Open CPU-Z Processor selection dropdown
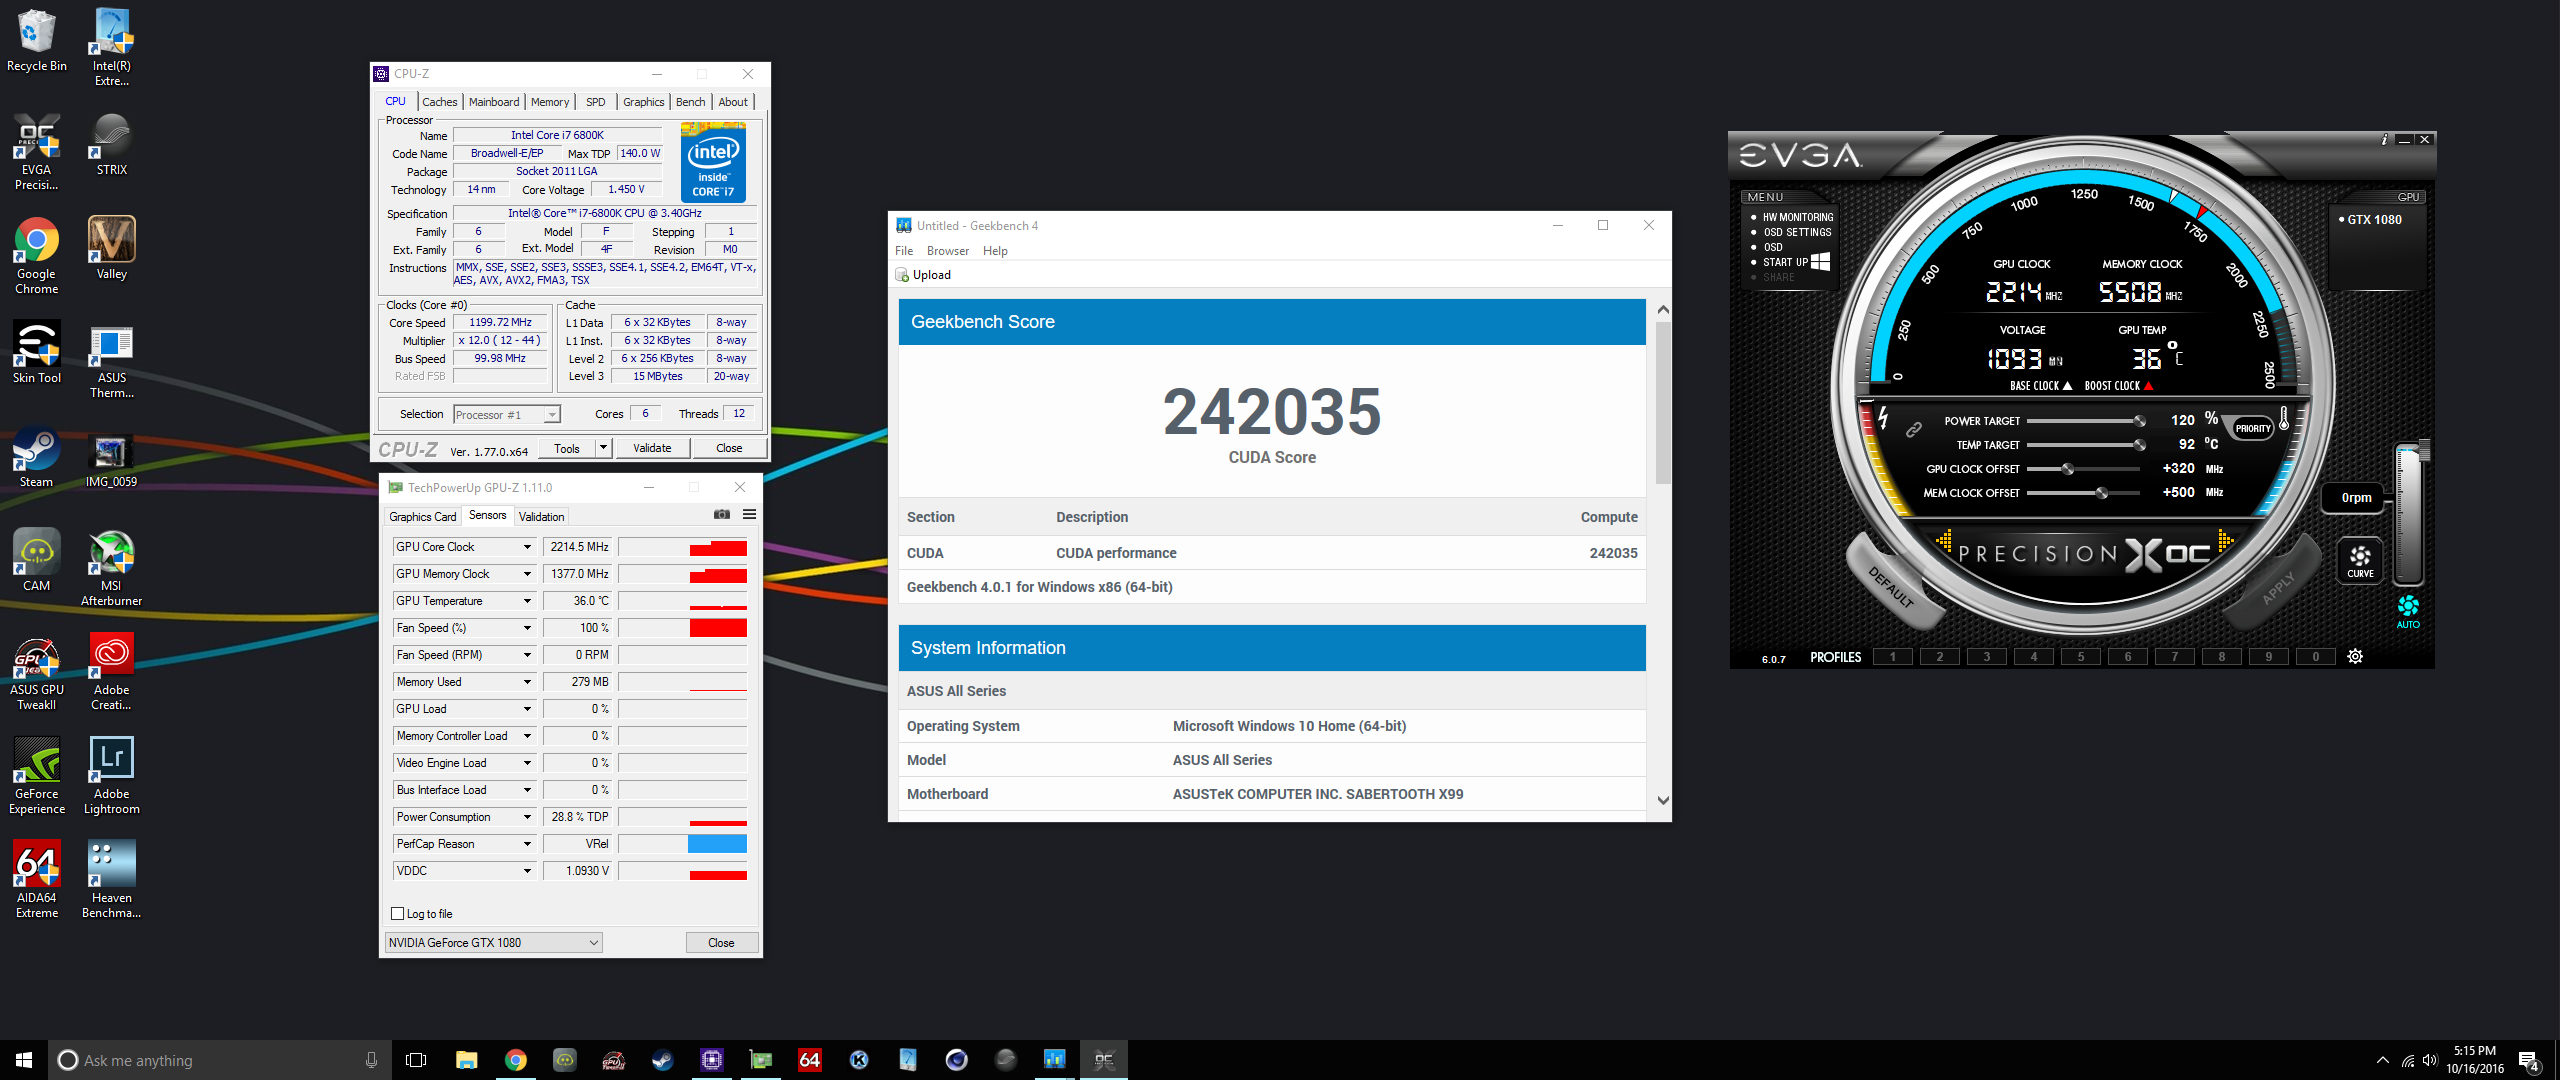Screen dimensions: 2560x1080 point(507,415)
